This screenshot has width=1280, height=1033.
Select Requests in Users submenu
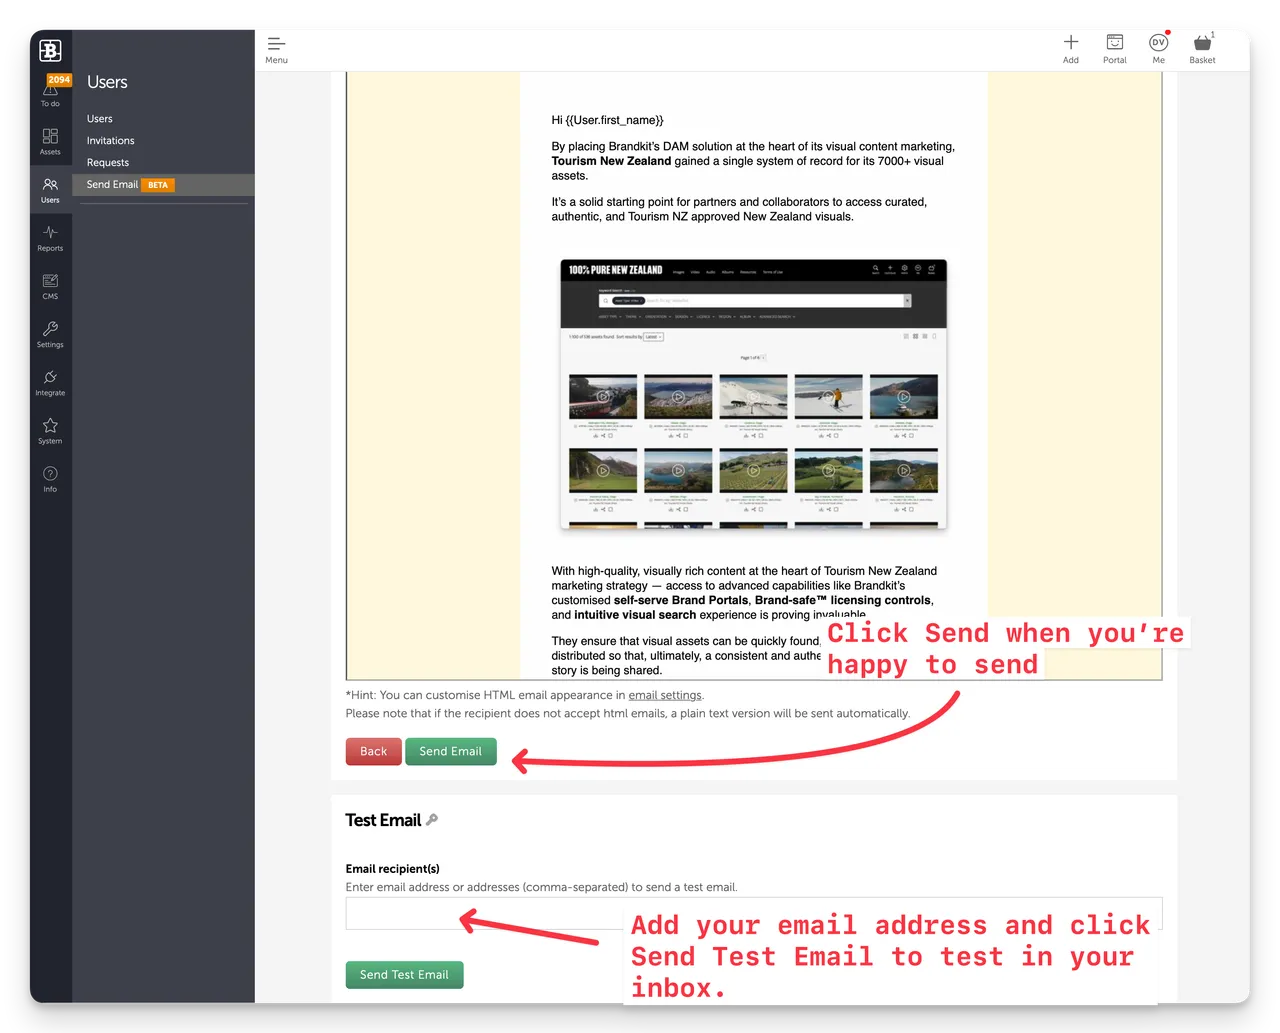tap(108, 163)
